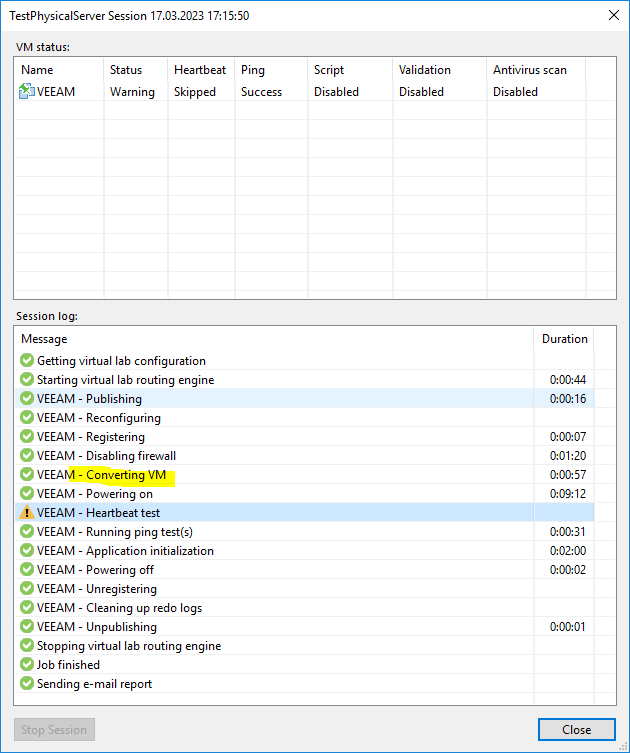Click the Validation column header
Viewport: 630px width, 753px height.
click(439, 70)
